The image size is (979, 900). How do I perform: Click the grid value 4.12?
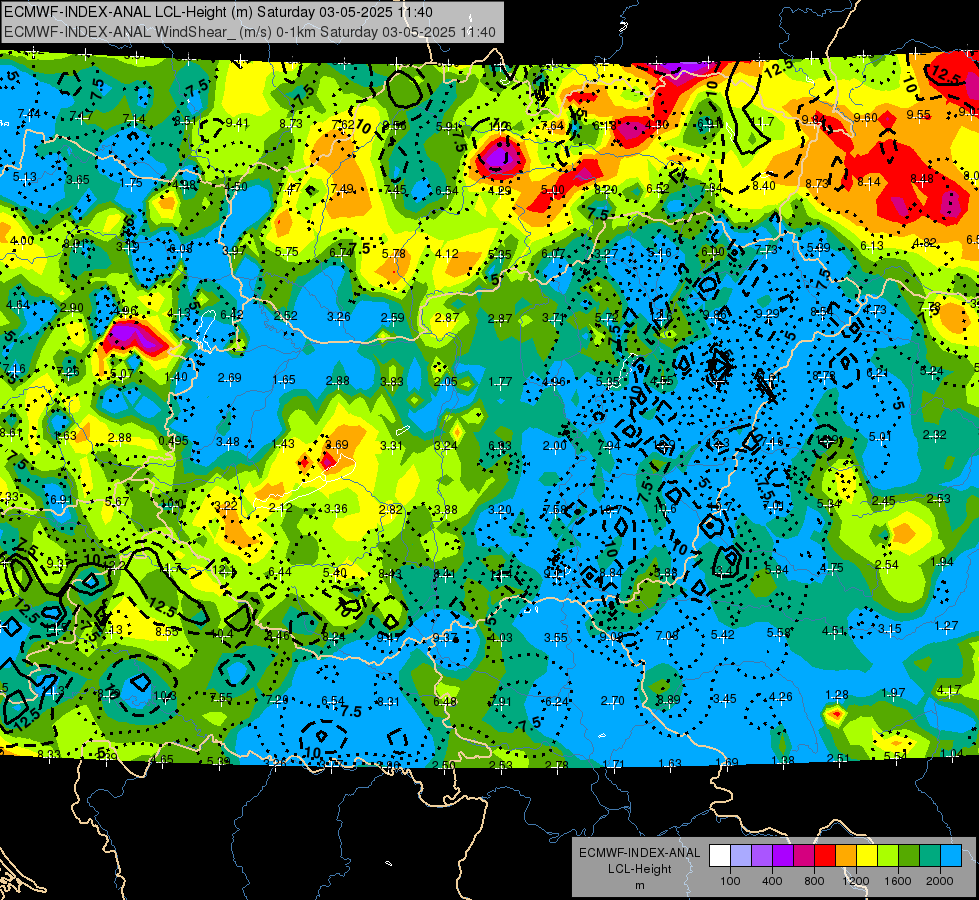click(446, 254)
